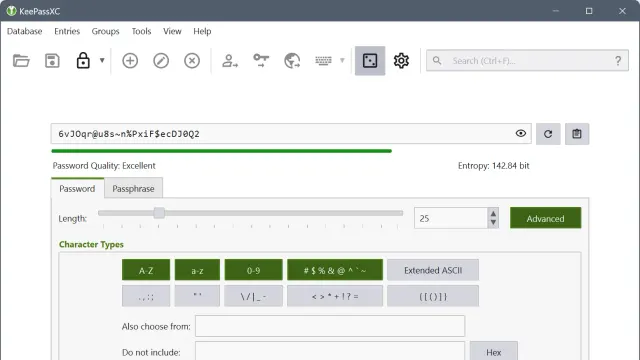
Task: Focus the Search (Ctrl+F) field
Action: (527, 61)
